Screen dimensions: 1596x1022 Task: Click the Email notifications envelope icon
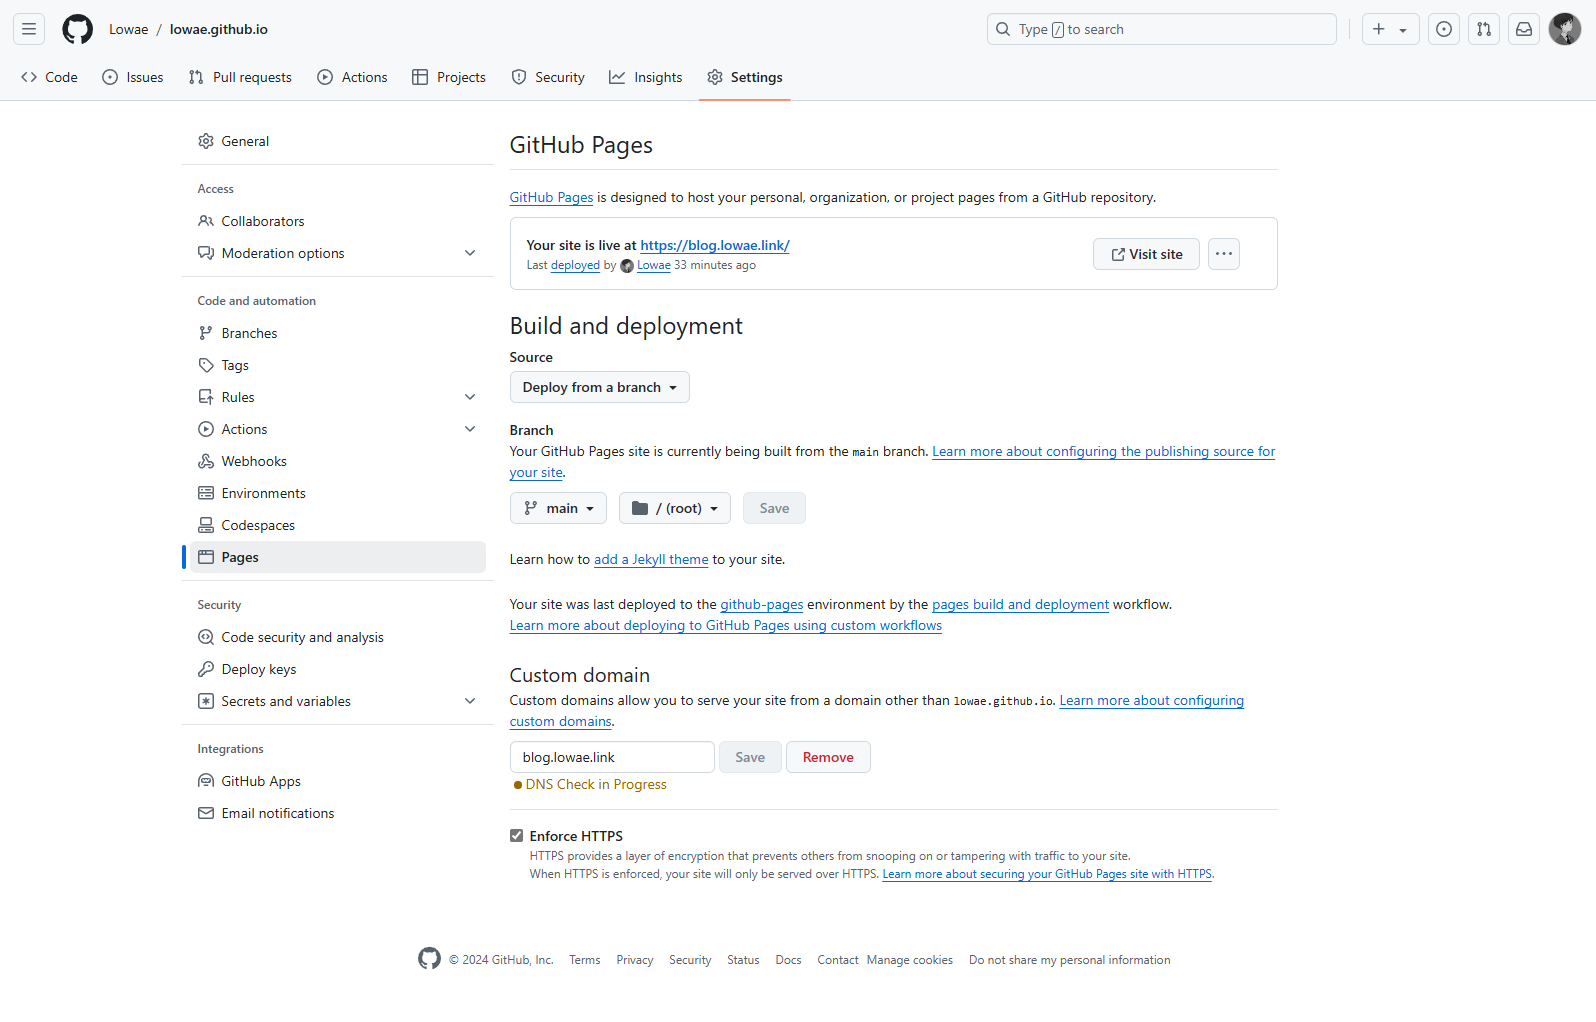pyautogui.click(x=206, y=813)
